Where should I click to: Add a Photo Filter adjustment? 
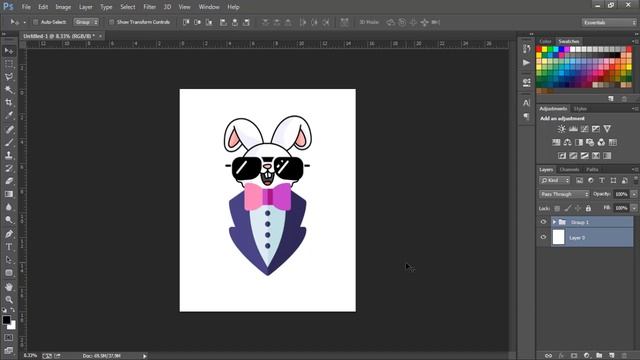tap(590, 142)
